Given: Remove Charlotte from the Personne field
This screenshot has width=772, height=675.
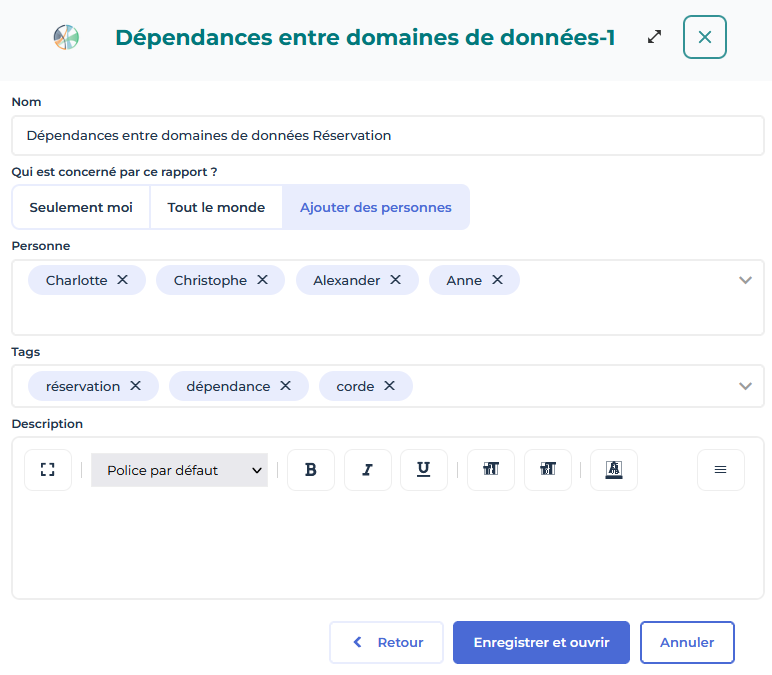Looking at the screenshot, I should point(123,280).
